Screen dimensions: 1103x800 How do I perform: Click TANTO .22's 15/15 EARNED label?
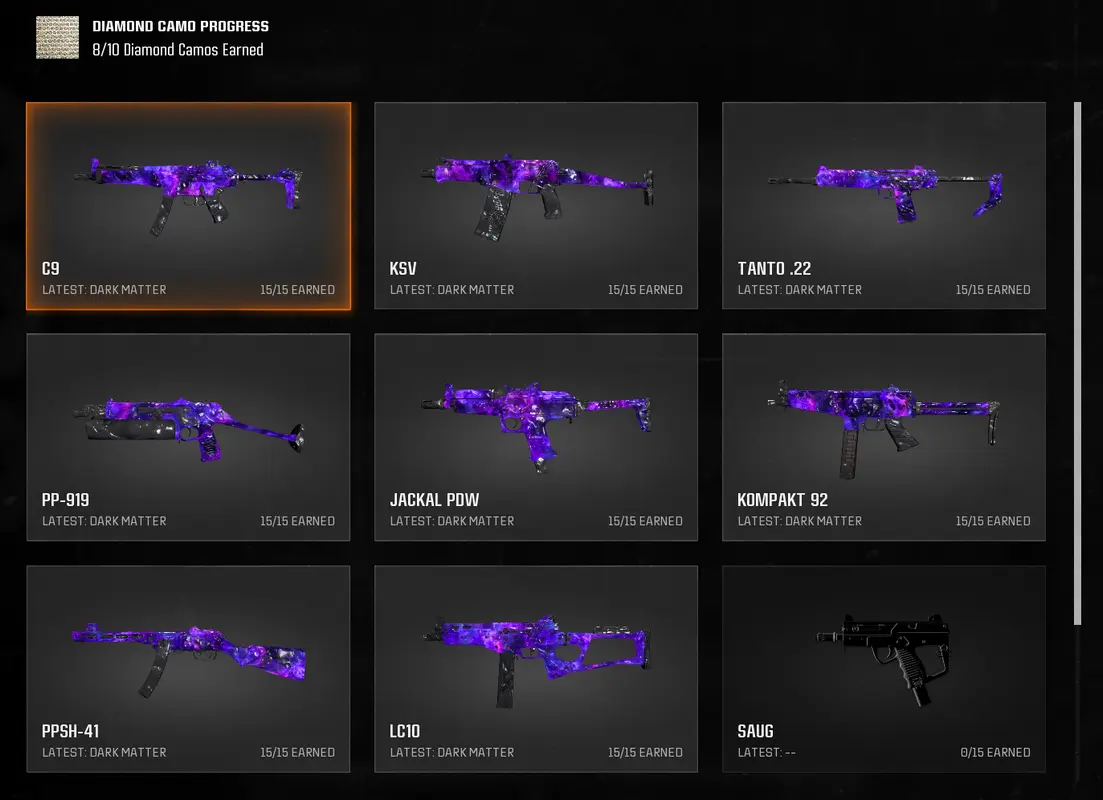(x=993, y=289)
